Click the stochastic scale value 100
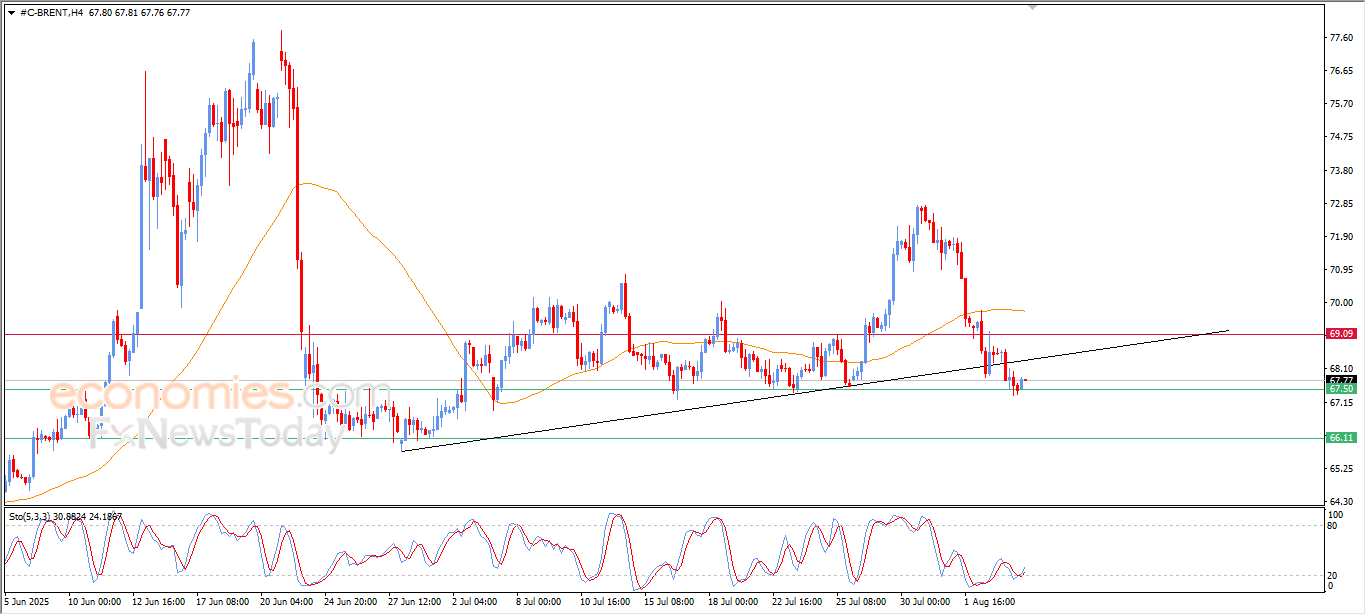This screenshot has width=1366, height=615. coord(1337,514)
